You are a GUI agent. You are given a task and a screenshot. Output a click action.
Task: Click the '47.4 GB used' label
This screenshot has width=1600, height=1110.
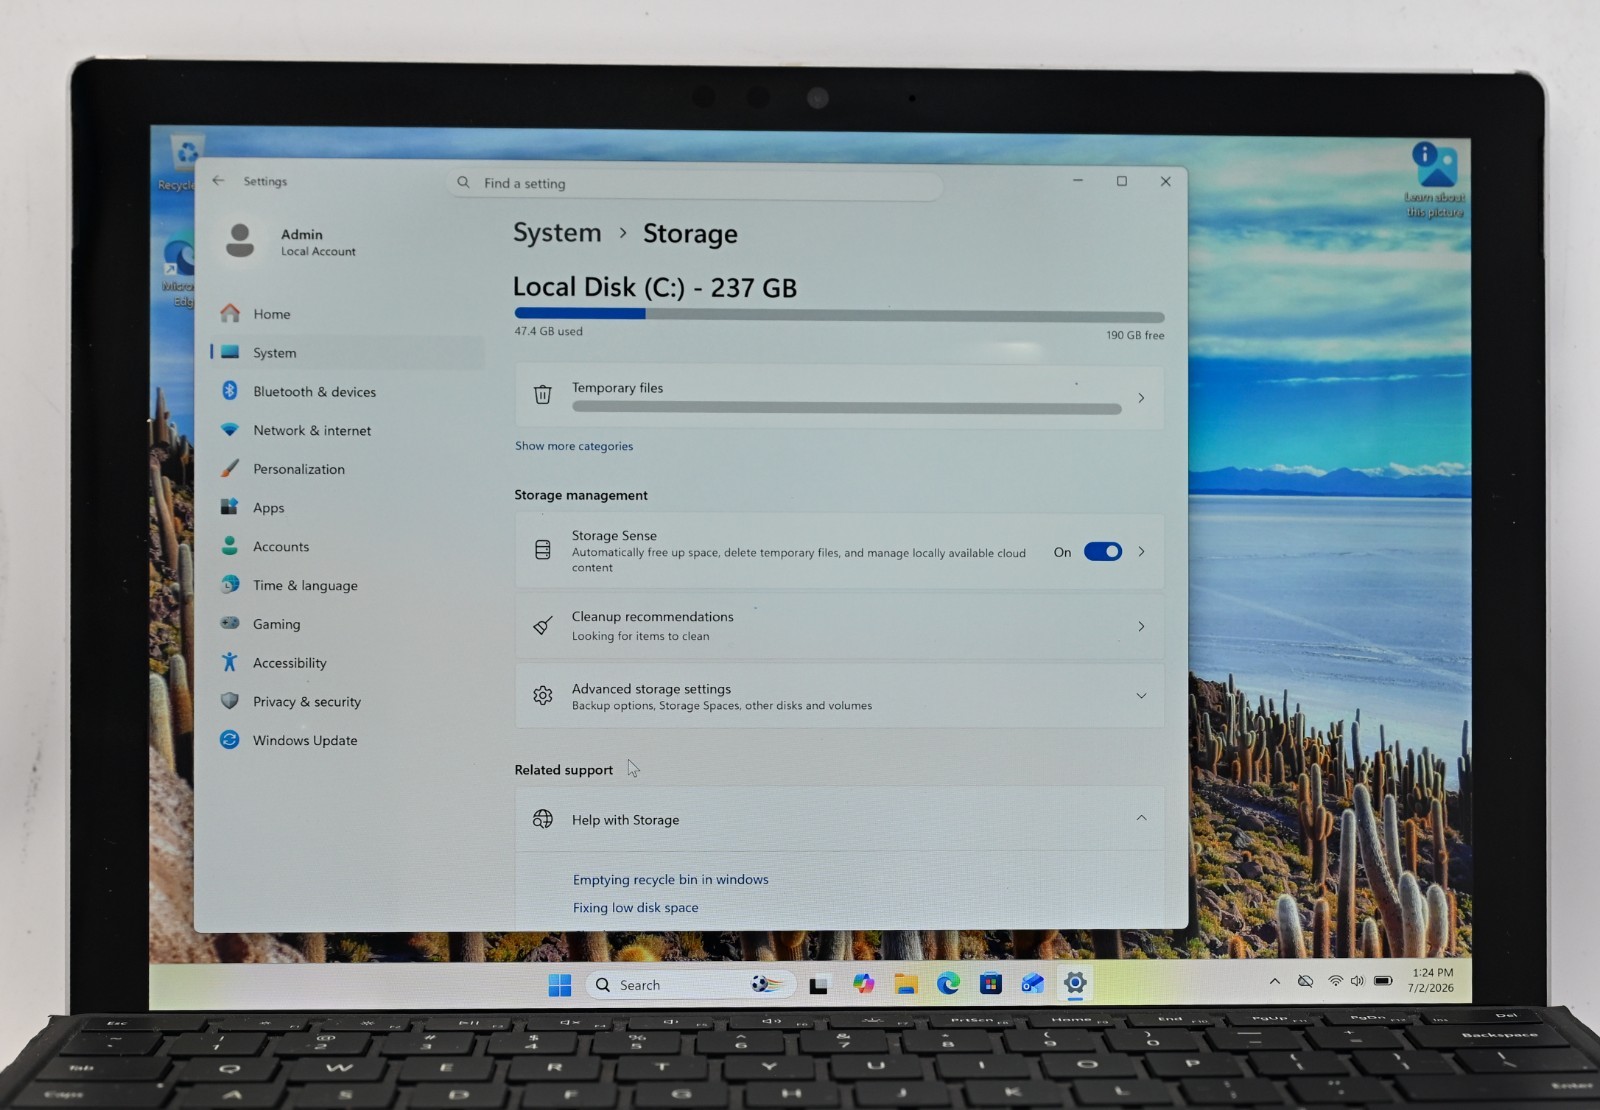tap(548, 331)
